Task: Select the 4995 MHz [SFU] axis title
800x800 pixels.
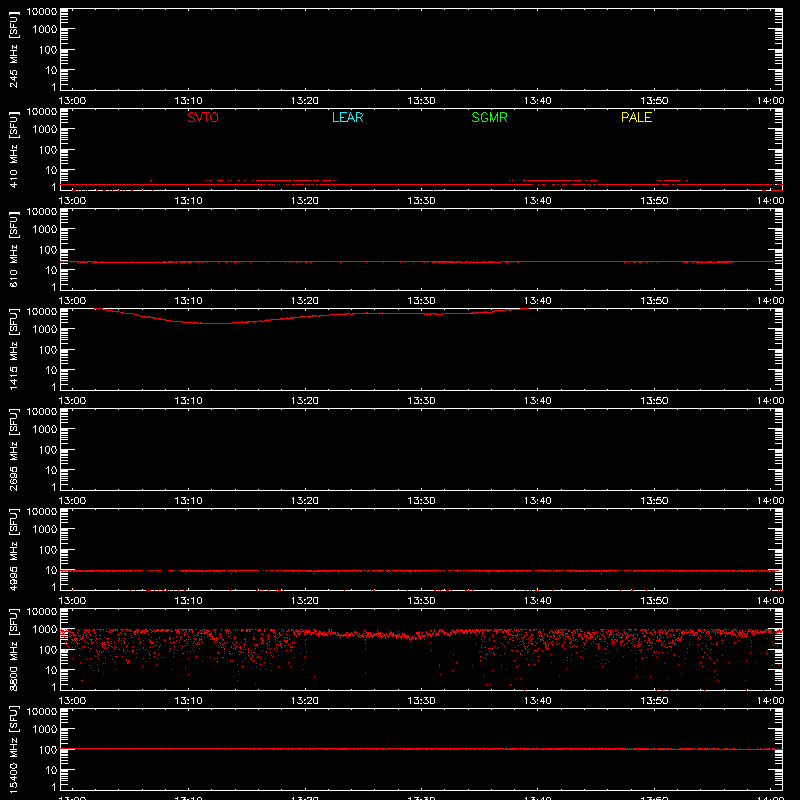Action: pyautogui.click(x=13, y=549)
